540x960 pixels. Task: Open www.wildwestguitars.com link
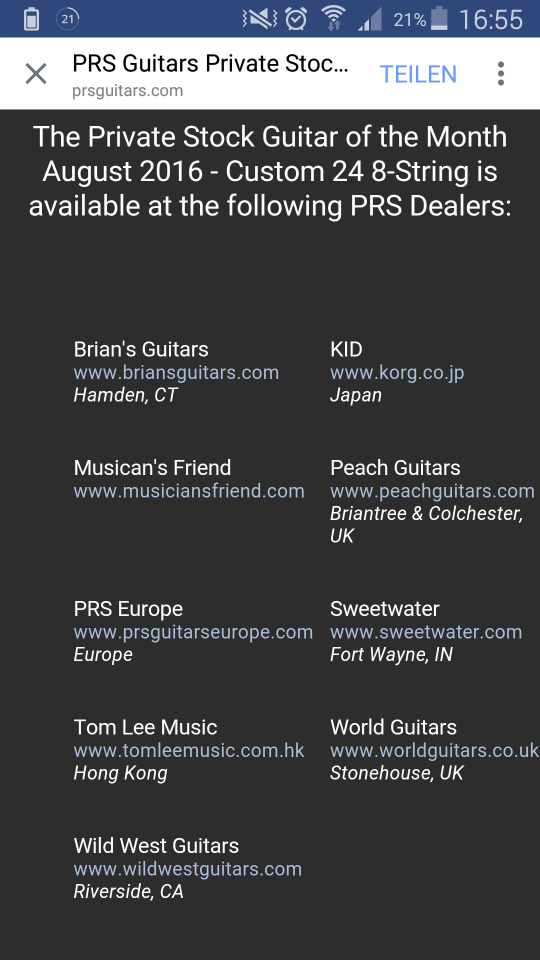187,869
